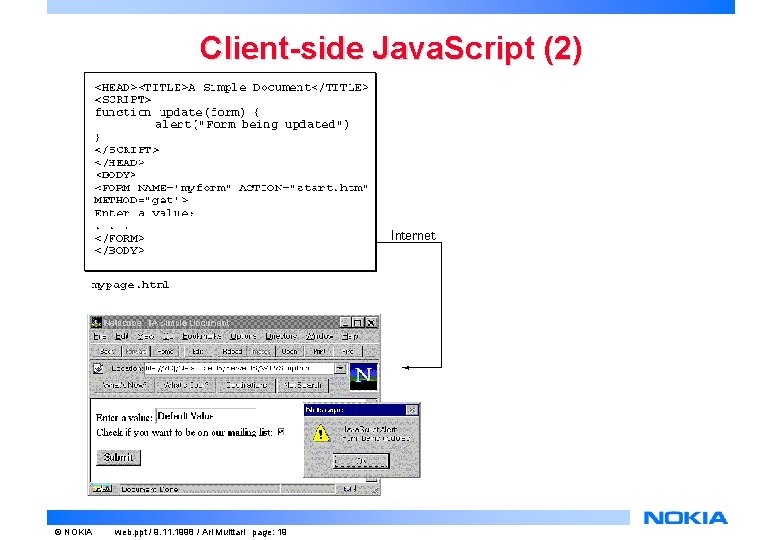780x540 pixels.
Task: Click the Submit form button
Action: click(118, 457)
